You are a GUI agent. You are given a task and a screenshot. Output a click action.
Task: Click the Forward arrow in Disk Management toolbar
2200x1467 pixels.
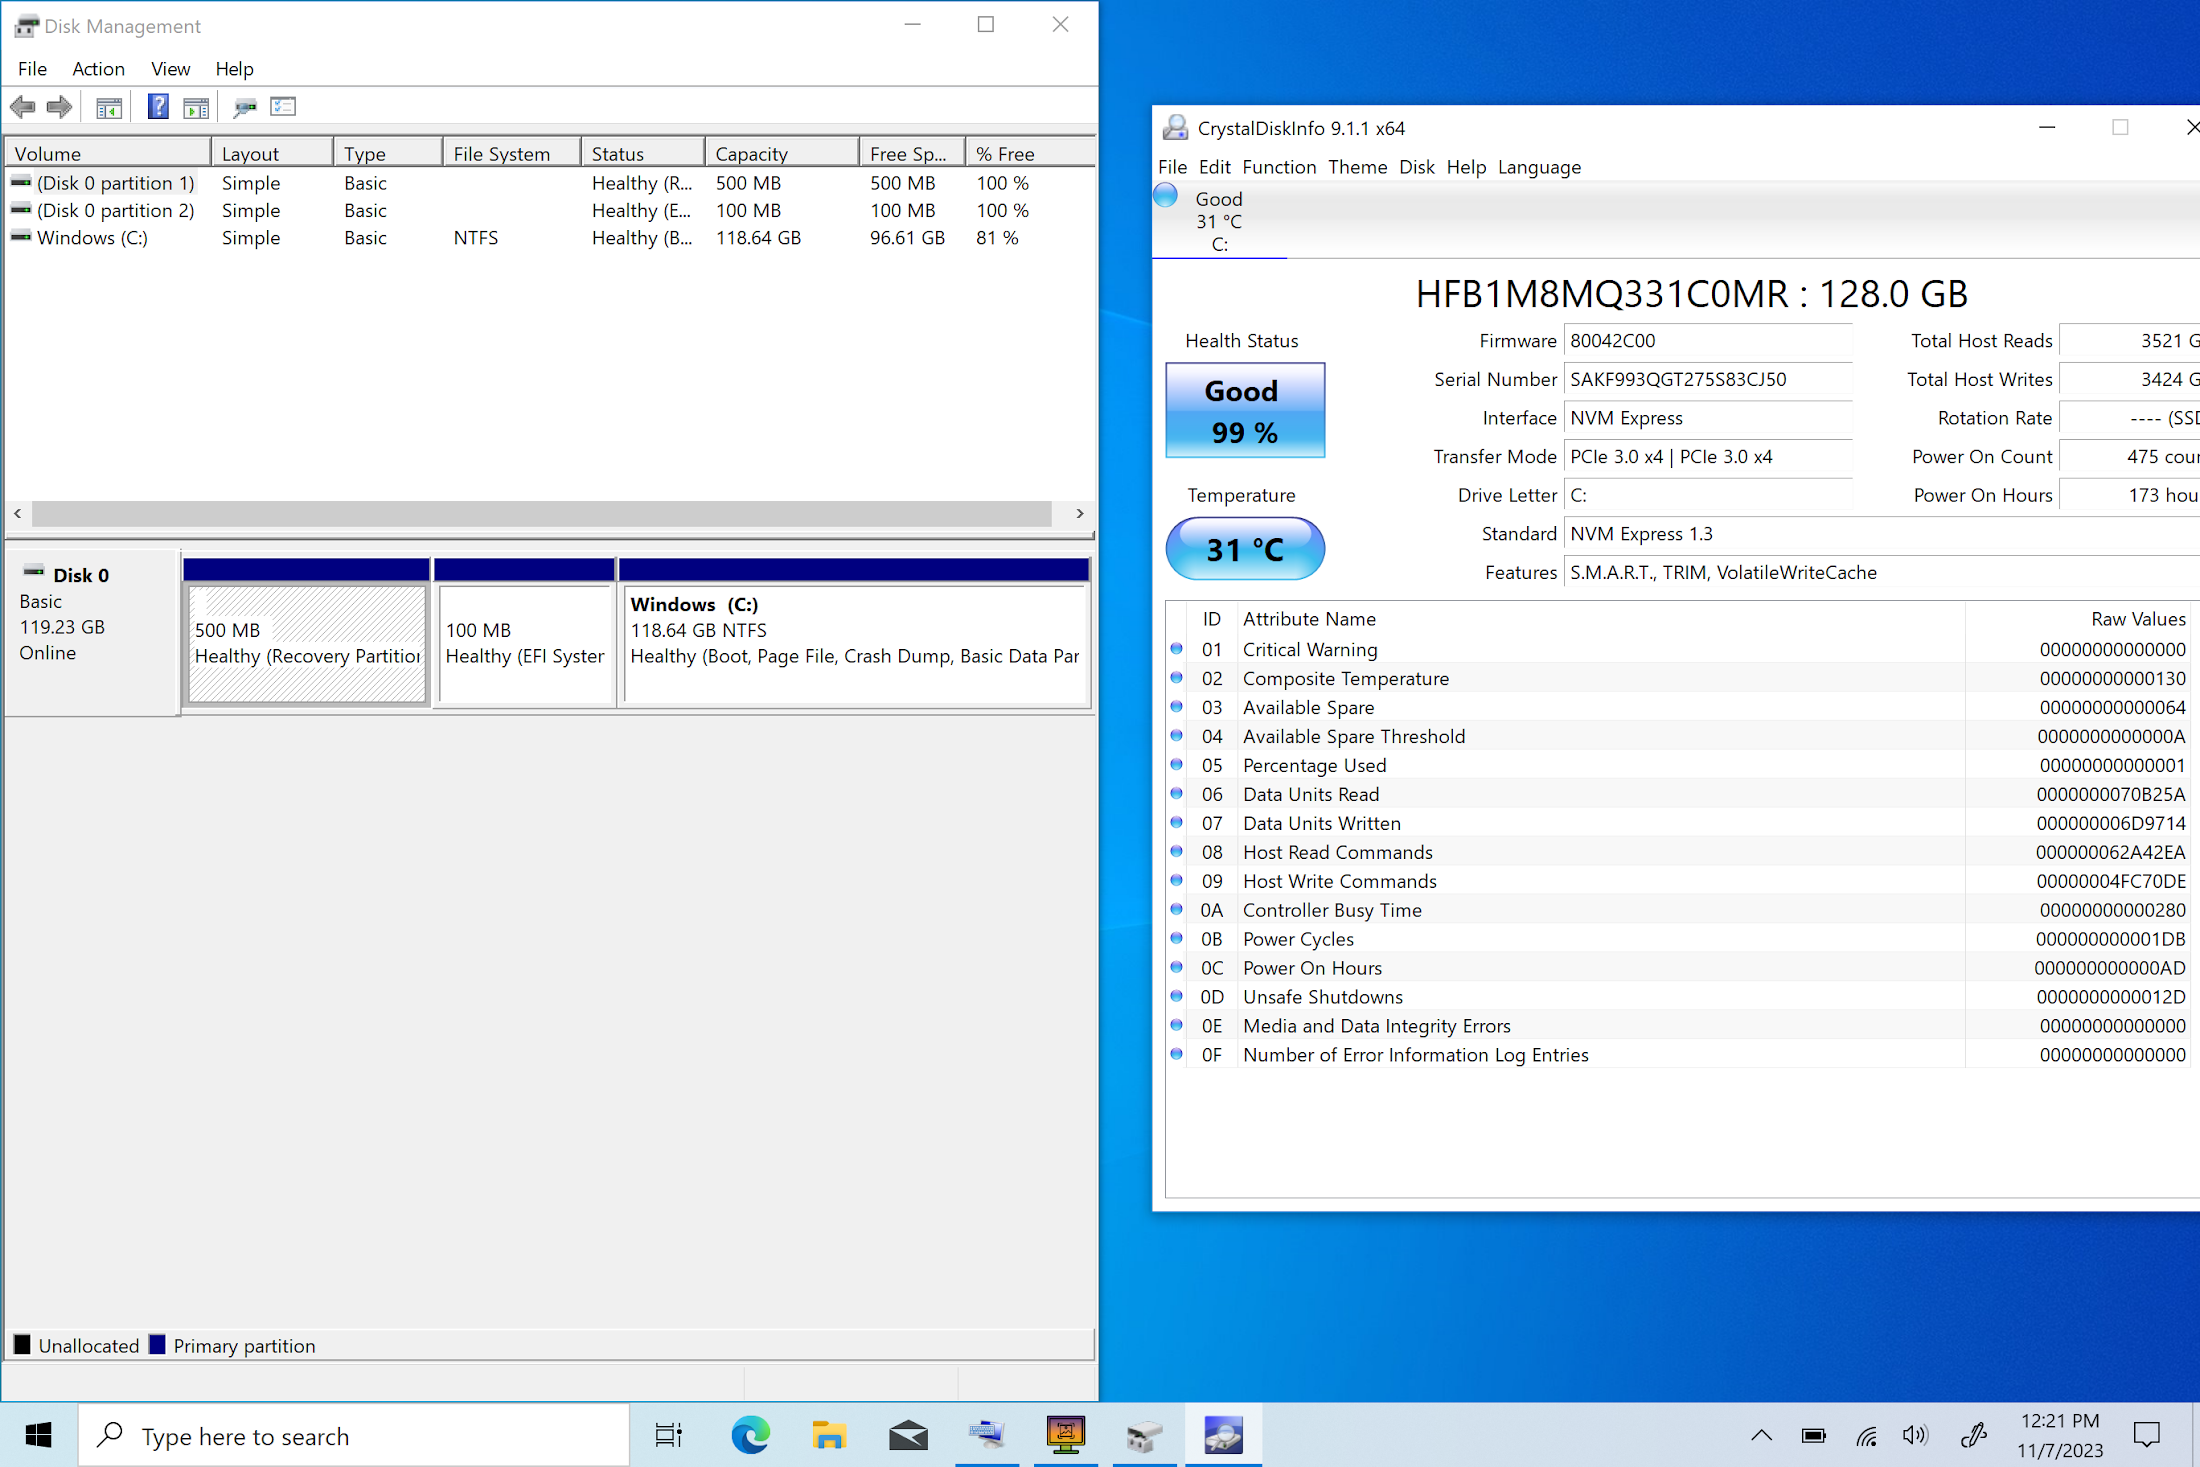[60, 107]
